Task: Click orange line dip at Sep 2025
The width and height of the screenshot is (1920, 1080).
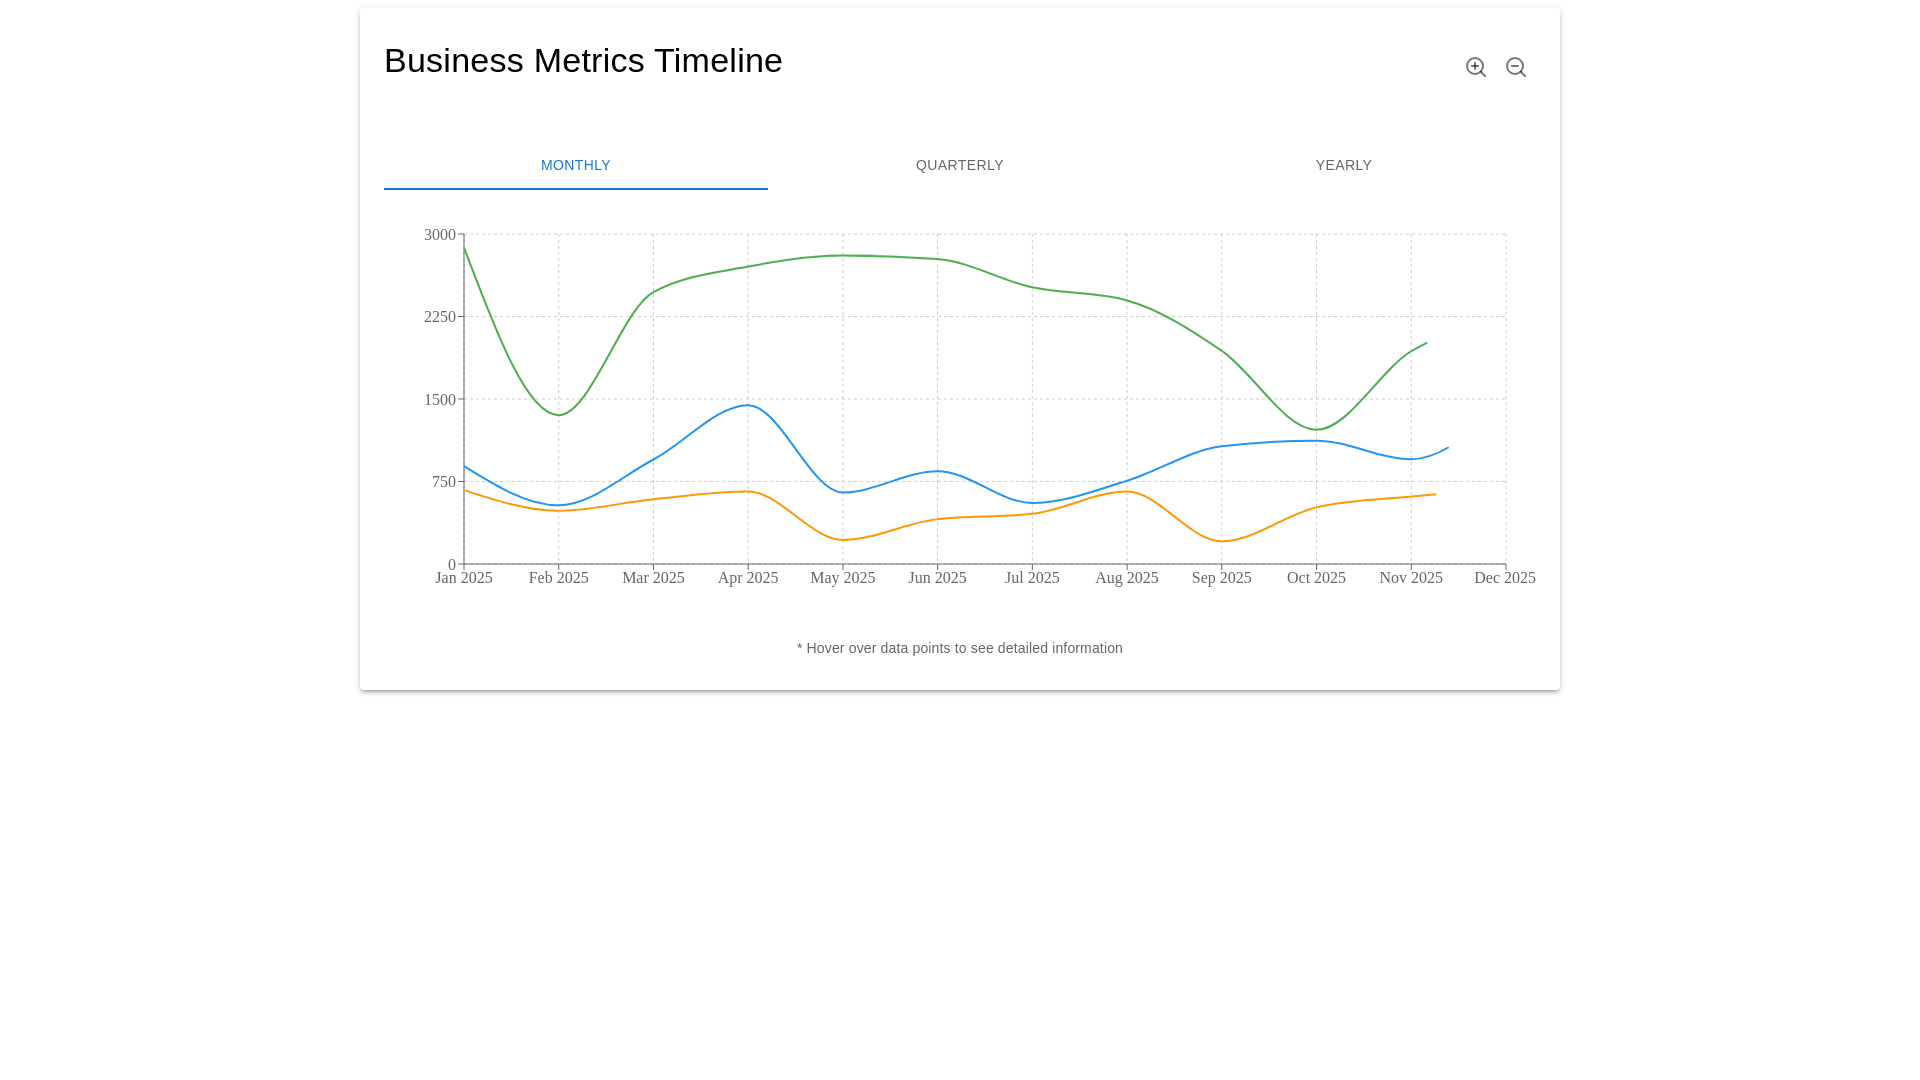Action: click(1222, 541)
